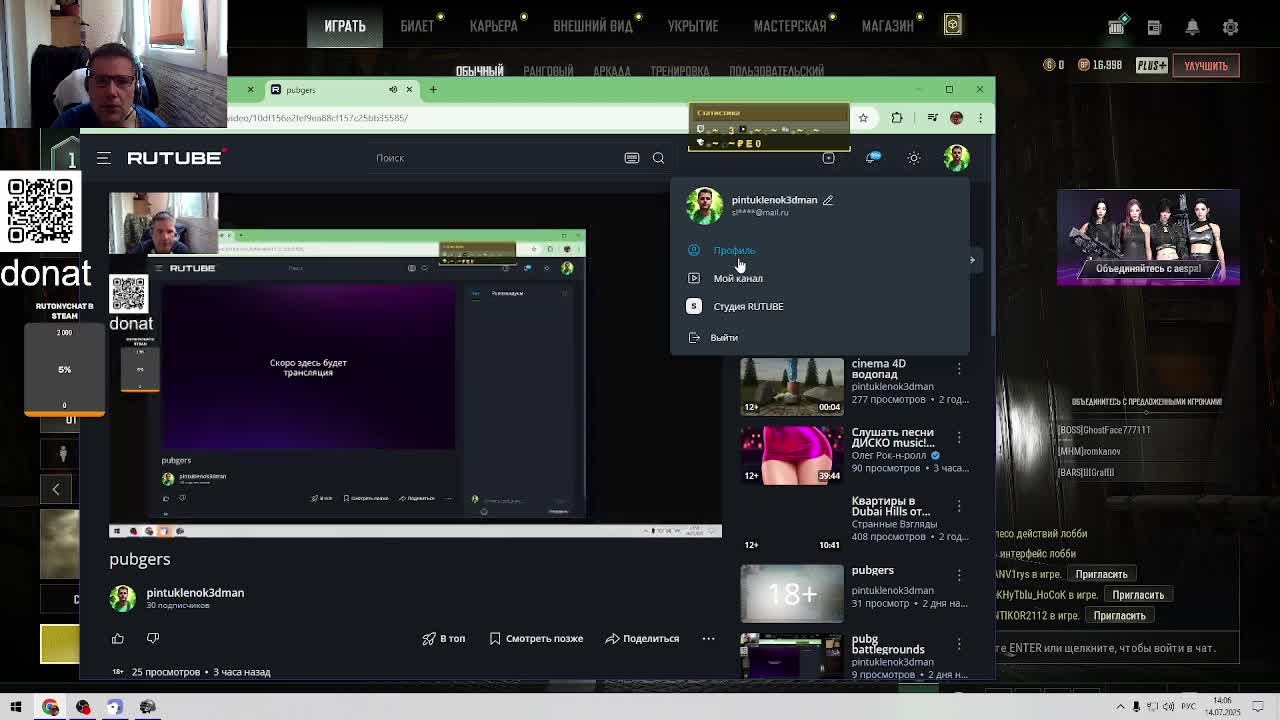Click Смотреть позже button
The width and height of the screenshot is (1280, 720).
point(535,638)
